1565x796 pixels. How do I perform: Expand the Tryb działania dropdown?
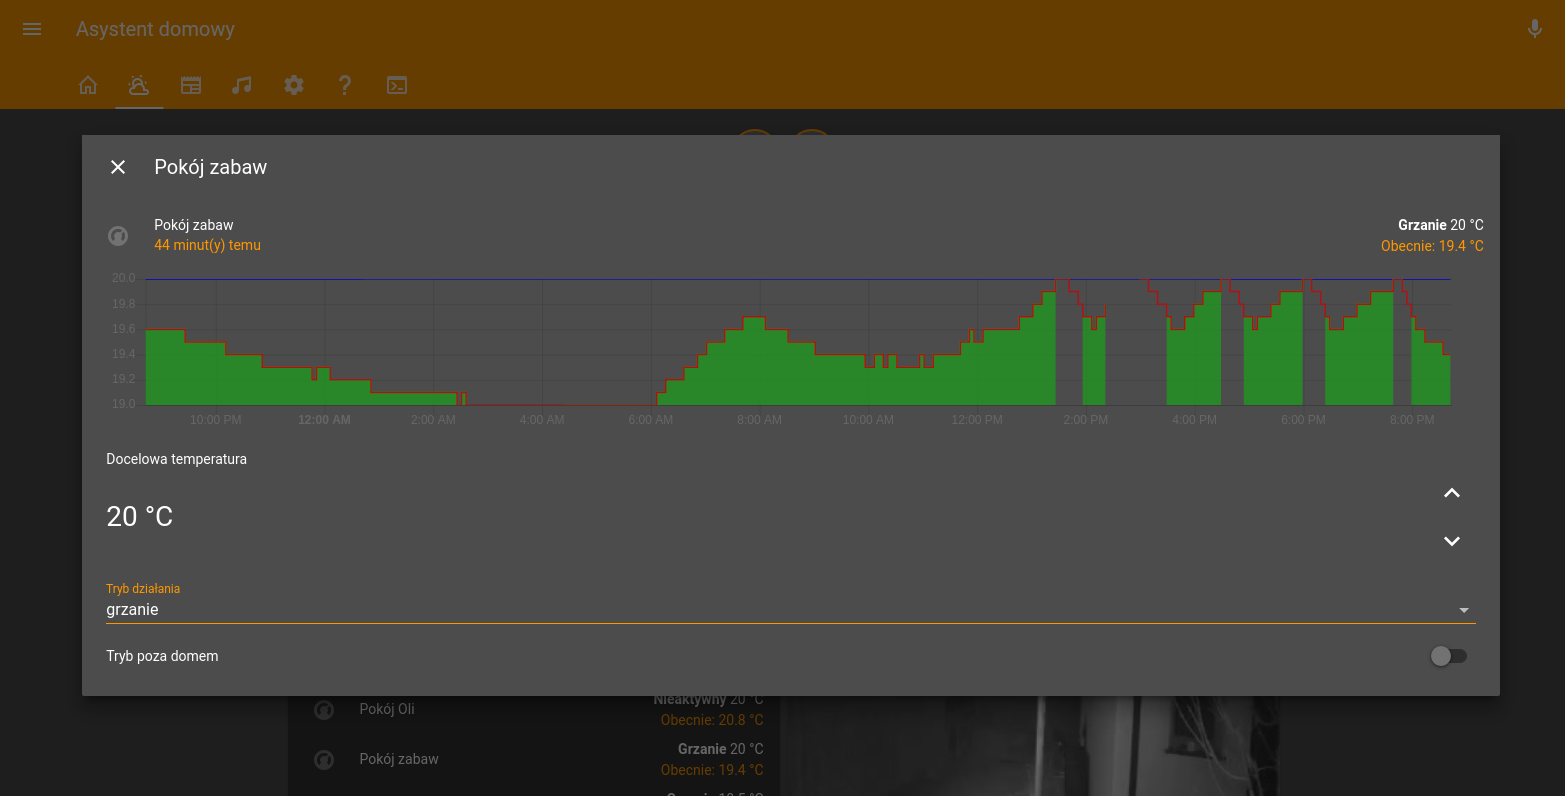click(x=1464, y=610)
